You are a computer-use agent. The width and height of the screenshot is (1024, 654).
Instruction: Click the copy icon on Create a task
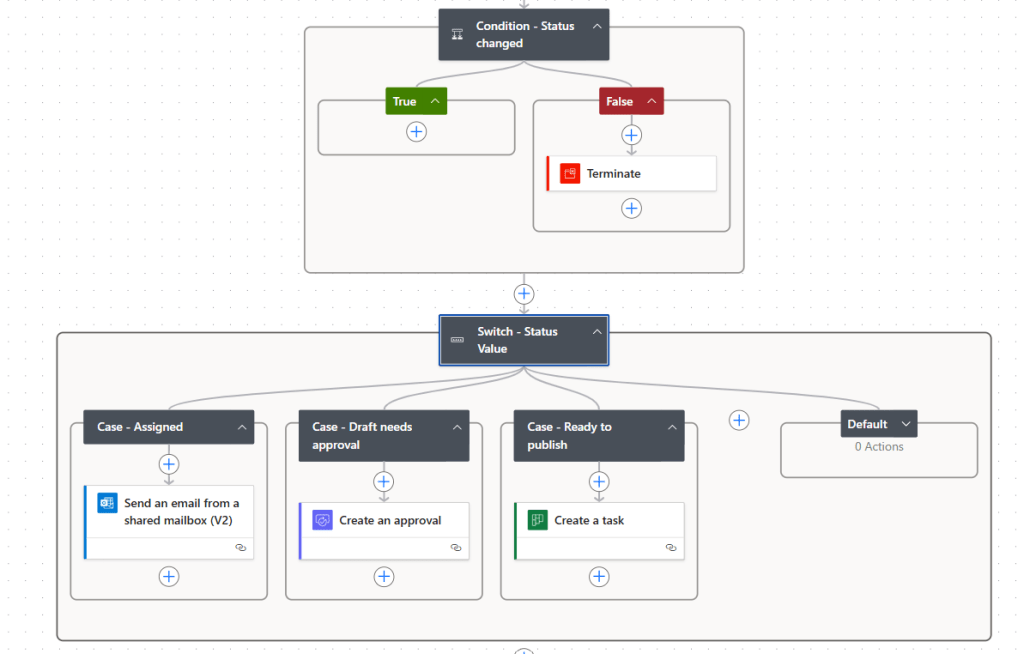673,547
